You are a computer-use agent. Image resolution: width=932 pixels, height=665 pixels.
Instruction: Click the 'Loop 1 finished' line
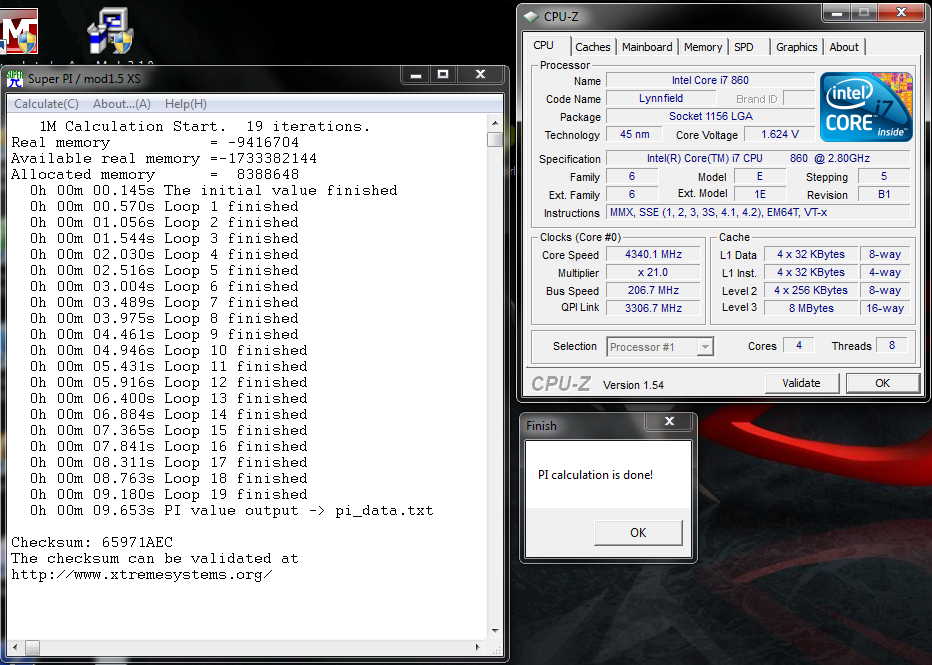[x=165, y=207]
